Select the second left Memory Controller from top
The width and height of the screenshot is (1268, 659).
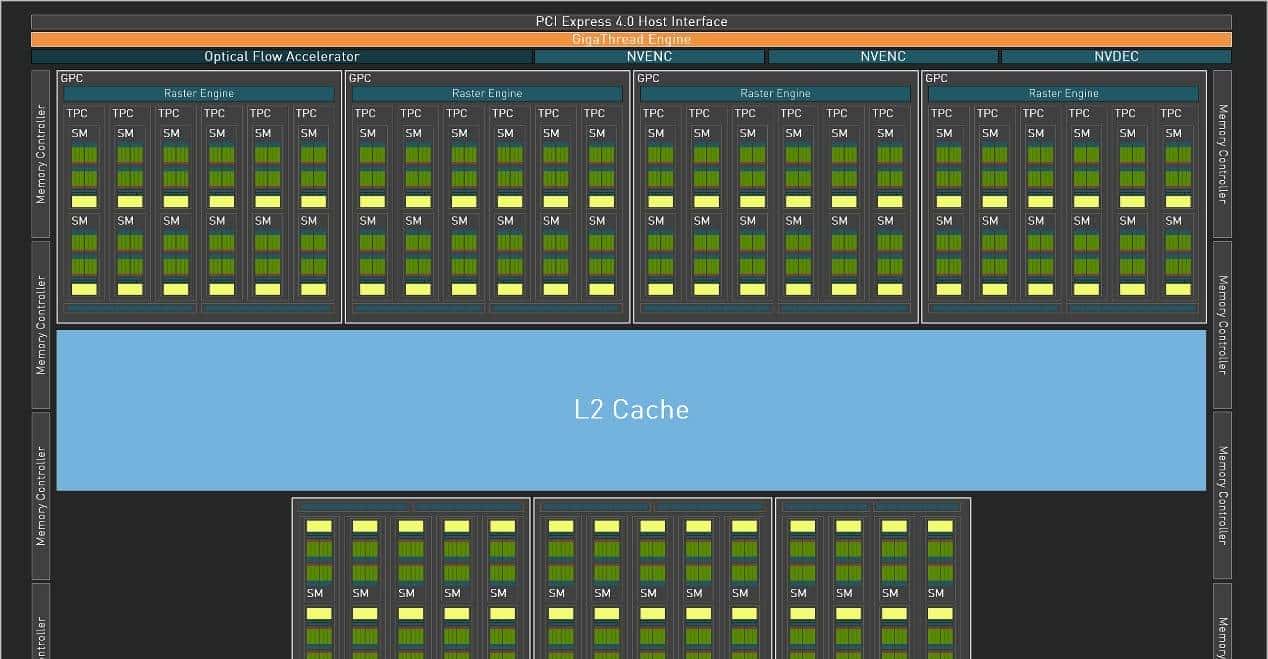(41, 325)
